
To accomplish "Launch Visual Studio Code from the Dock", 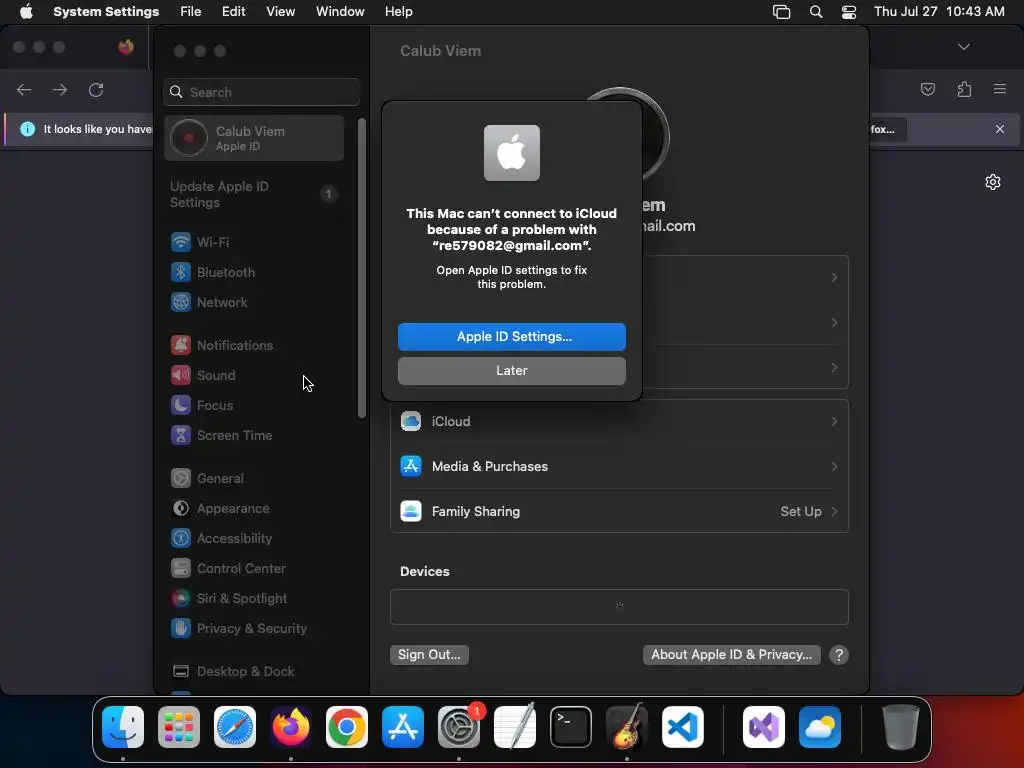I will pyautogui.click(x=682, y=727).
